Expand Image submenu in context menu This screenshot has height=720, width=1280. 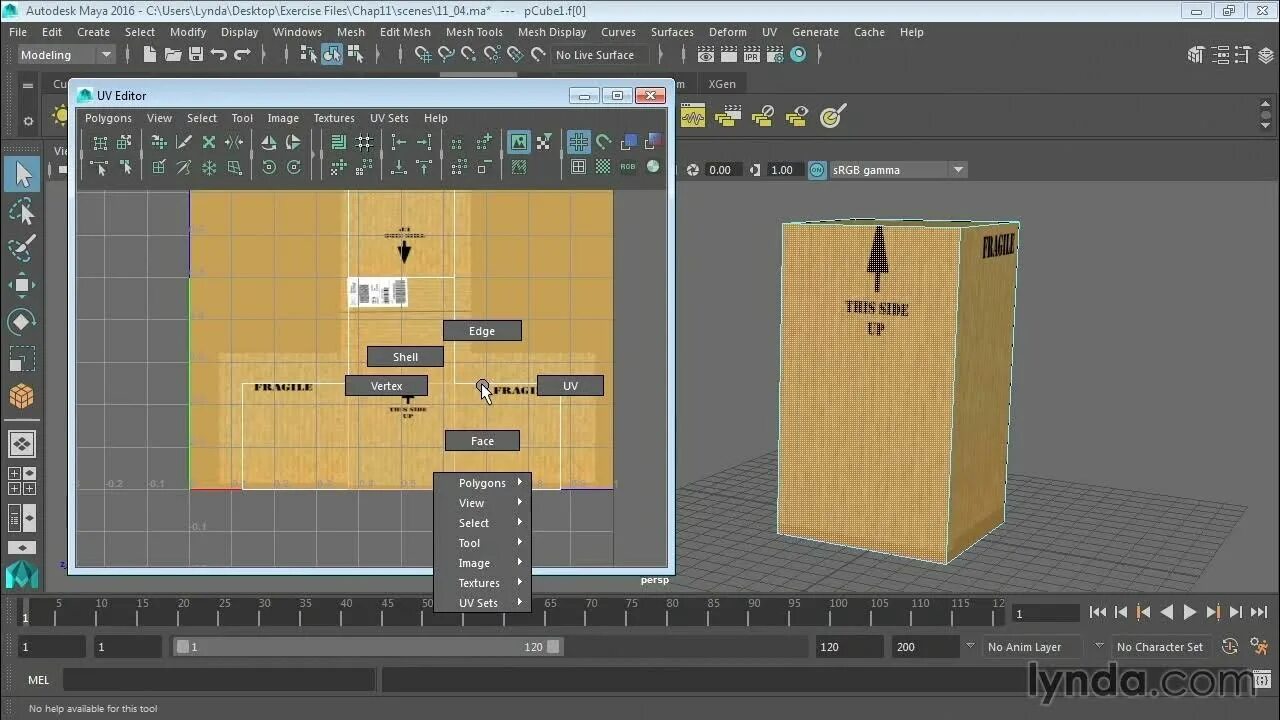pyautogui.click(x=482, y=563)
